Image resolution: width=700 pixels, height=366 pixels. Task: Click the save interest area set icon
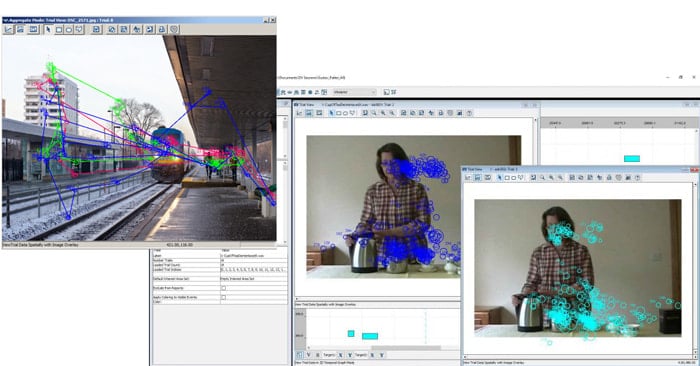[x=96, y=29]
